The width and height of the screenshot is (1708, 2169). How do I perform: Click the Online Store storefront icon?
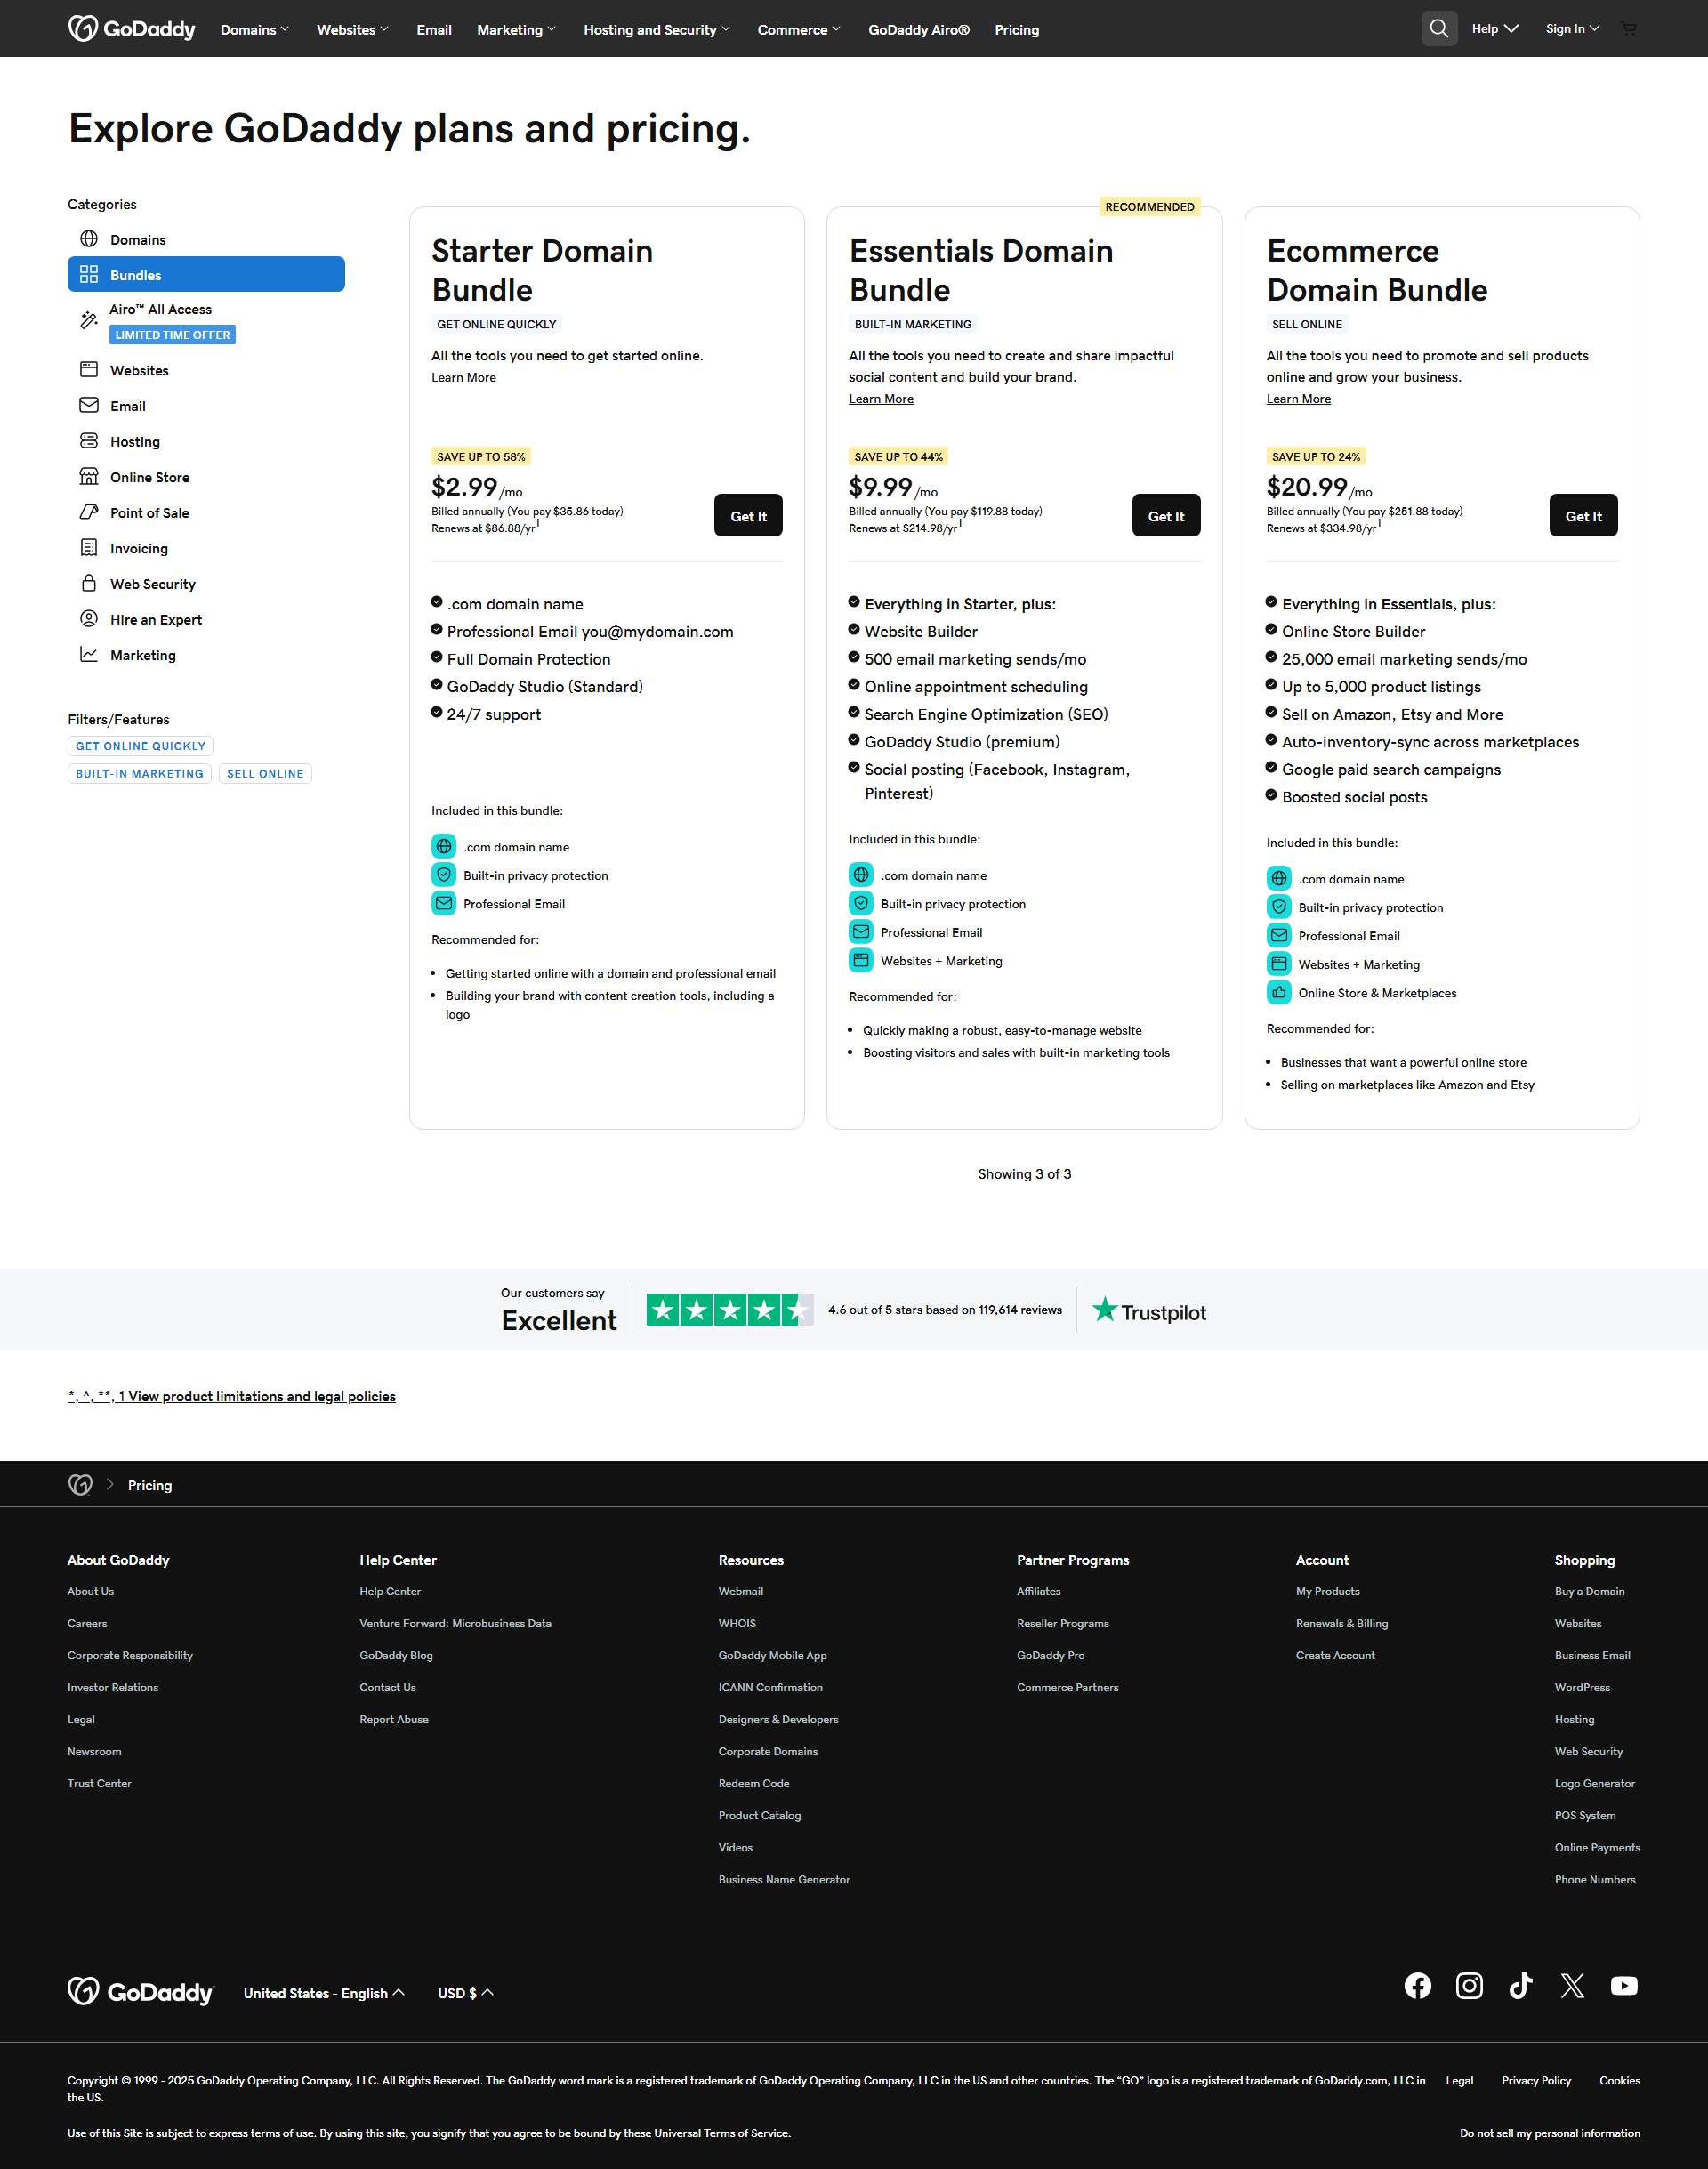[89, 476]
